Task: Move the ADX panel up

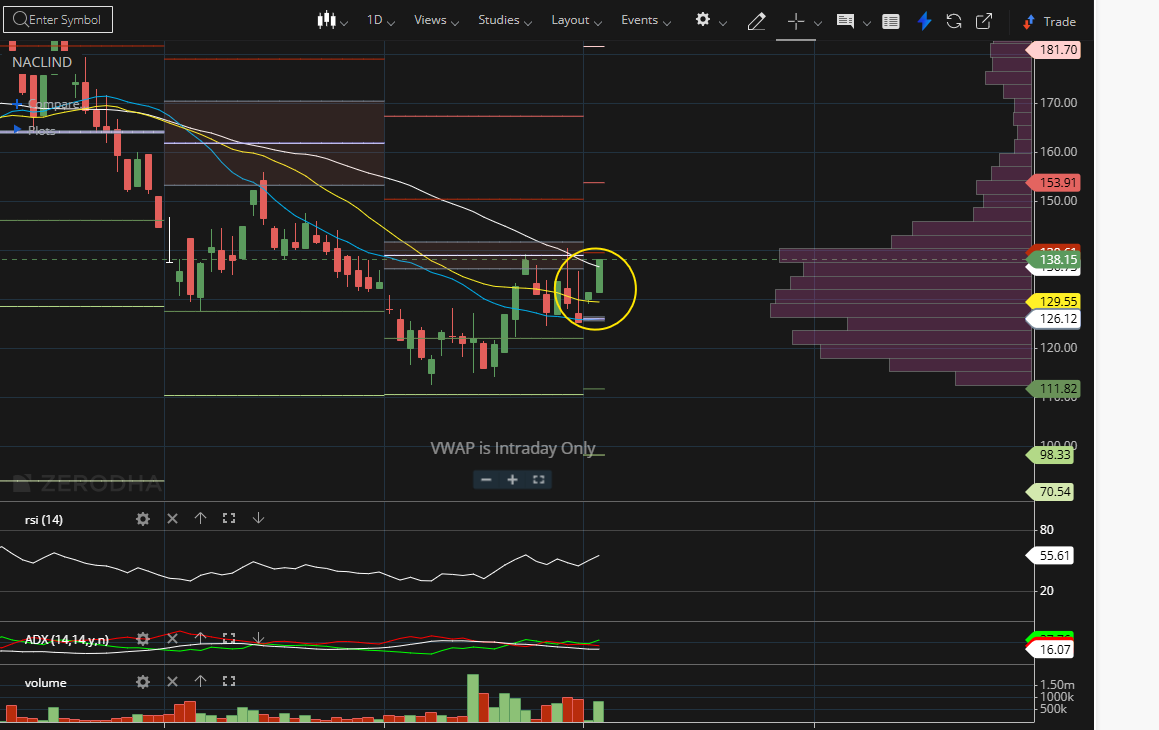Action: (x=200, y=638)
